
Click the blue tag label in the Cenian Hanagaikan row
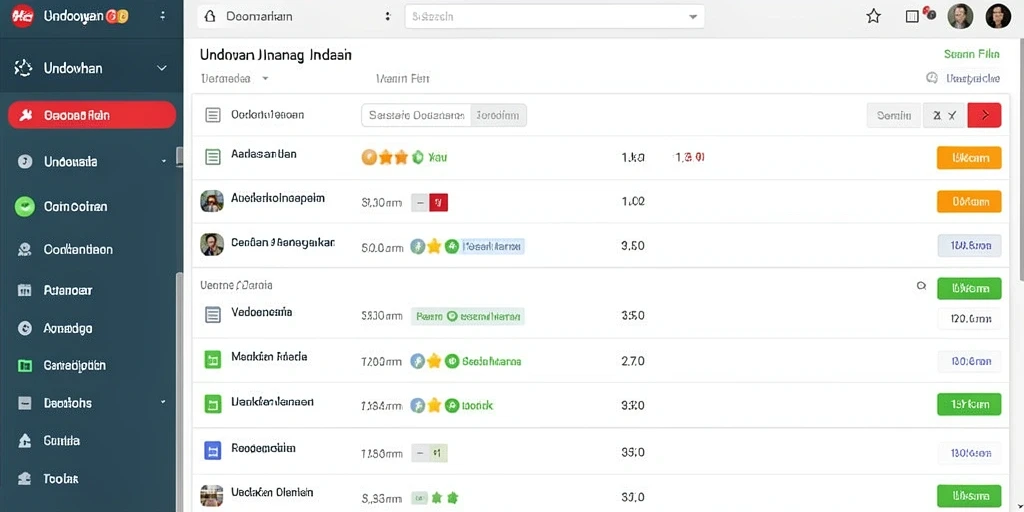(x=492, y=246)
